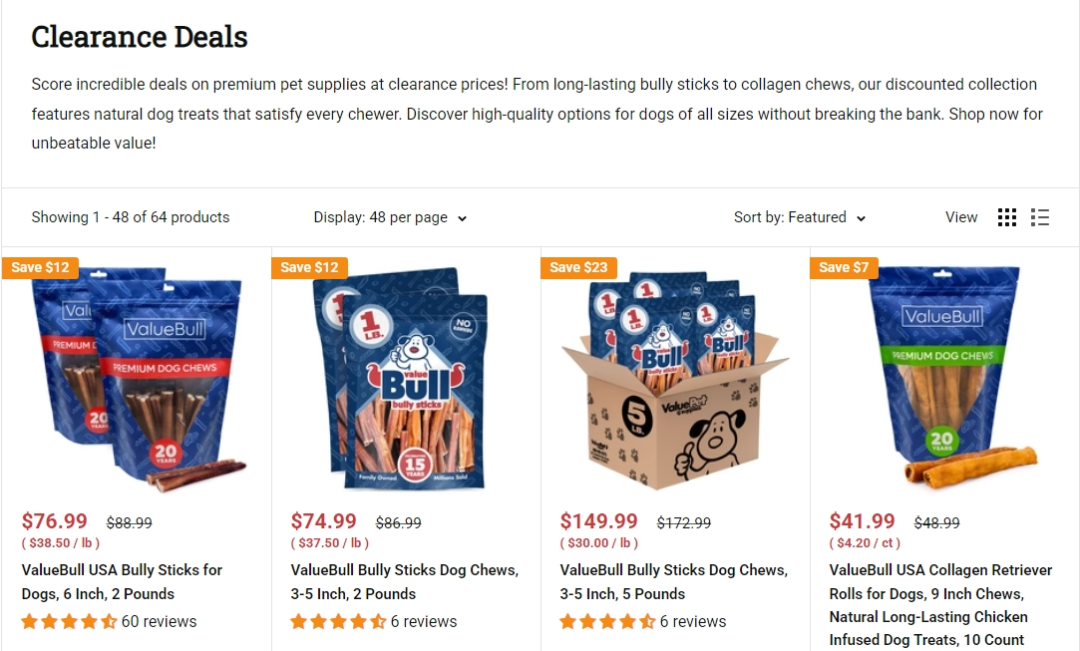The height and width of the screenshot is (651, 1080).
Task: Open the Sort by Featured dropdown
Action: click(x=800, y=217)
